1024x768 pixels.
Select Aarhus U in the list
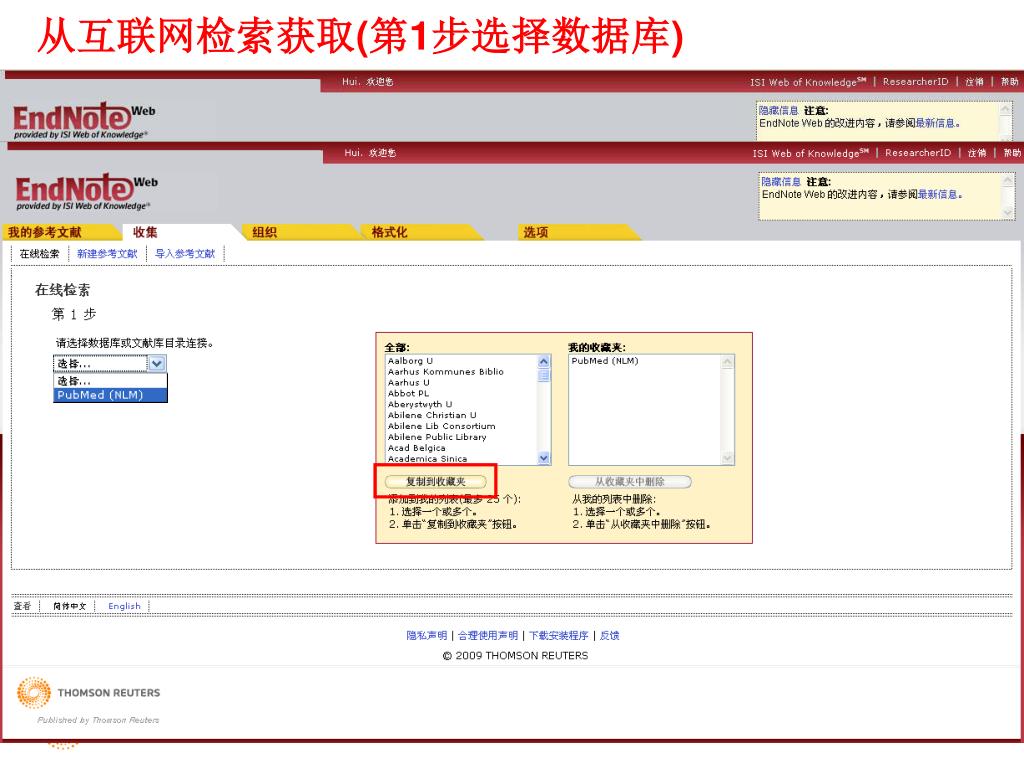(409, 383)
